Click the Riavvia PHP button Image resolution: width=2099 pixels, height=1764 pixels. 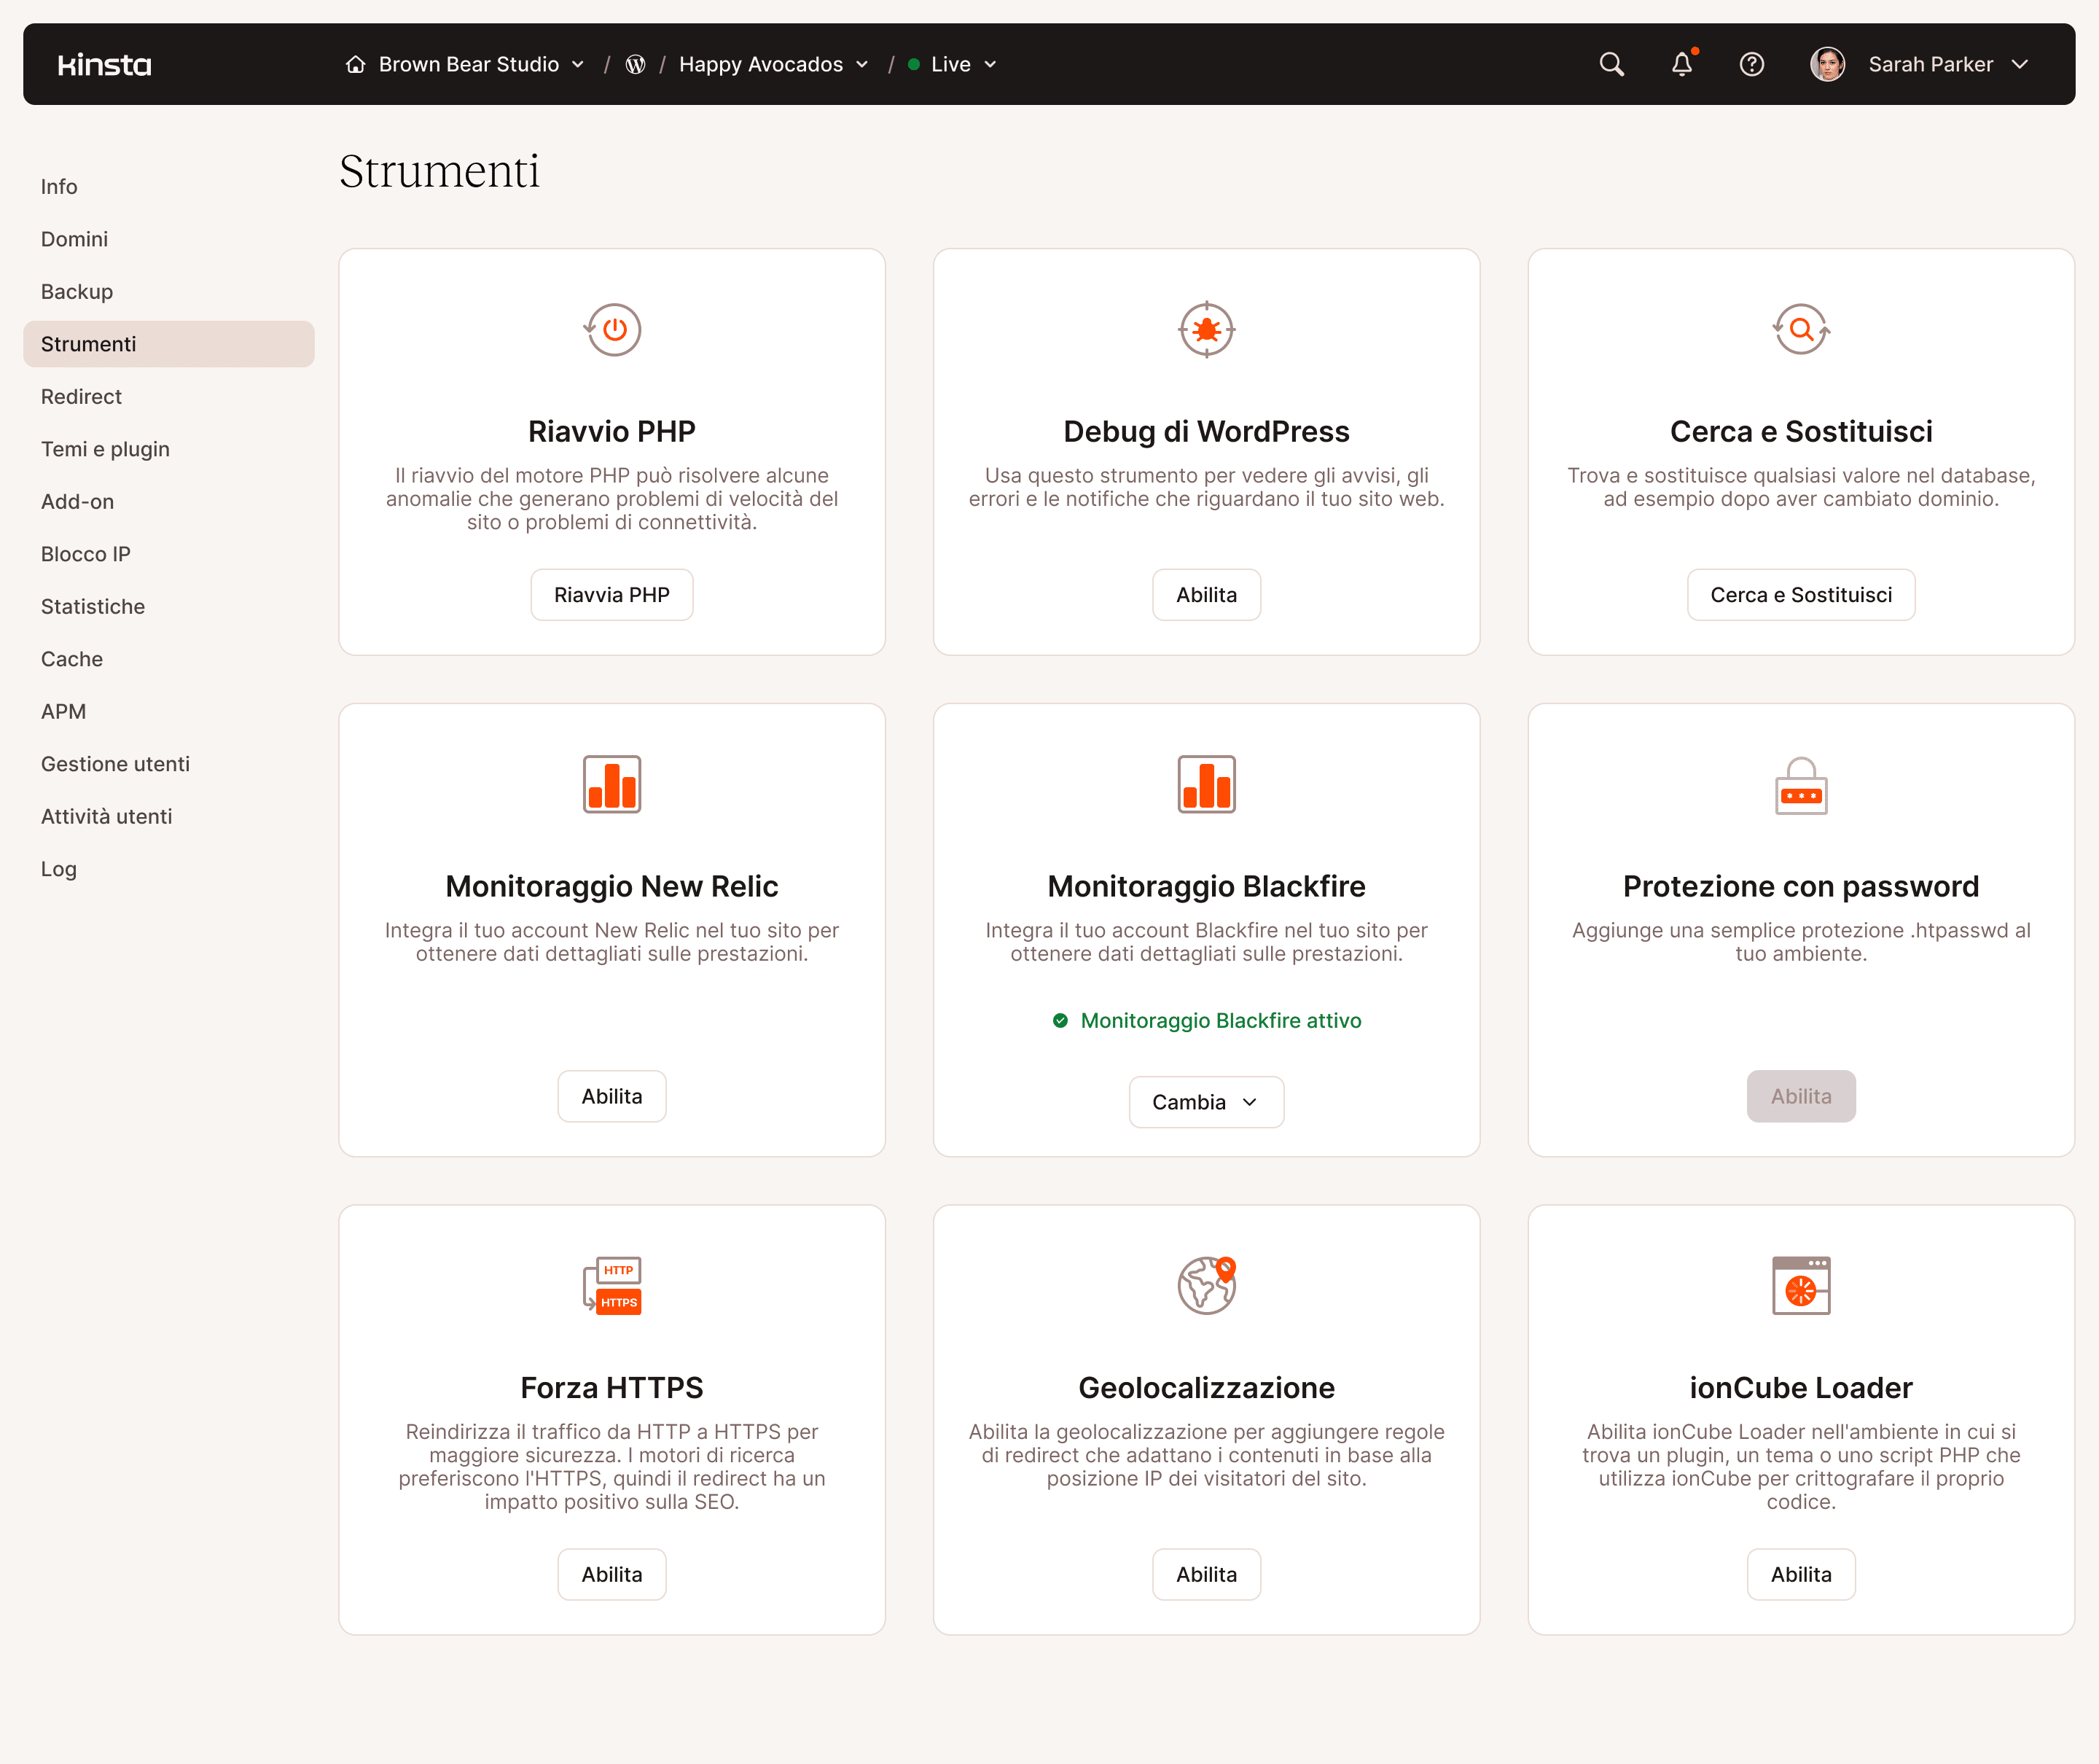[611, 594]
